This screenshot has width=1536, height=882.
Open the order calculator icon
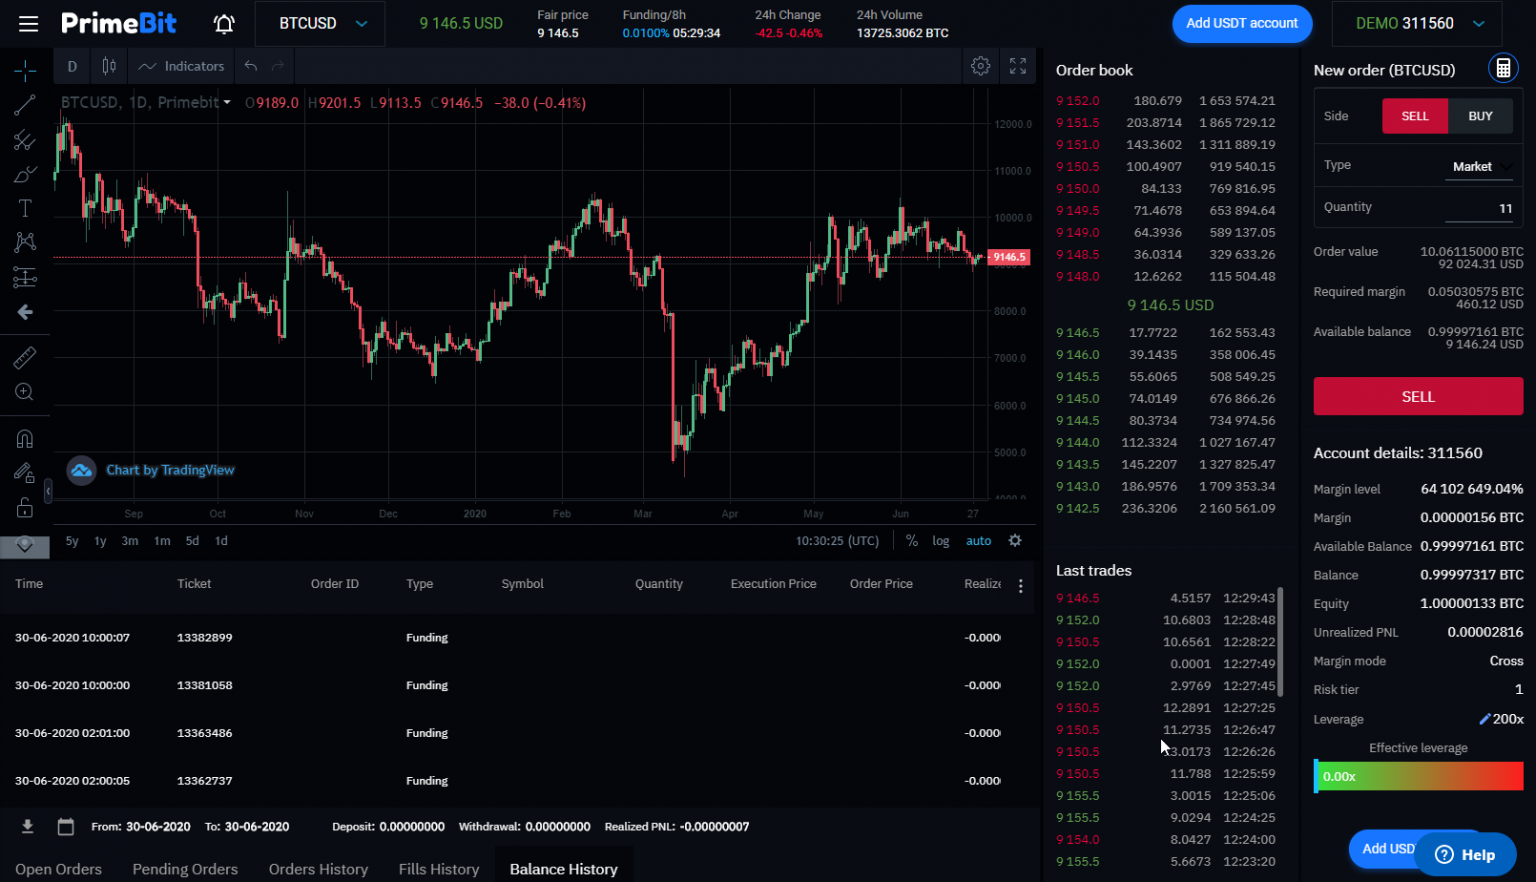tap(1502, 68)
